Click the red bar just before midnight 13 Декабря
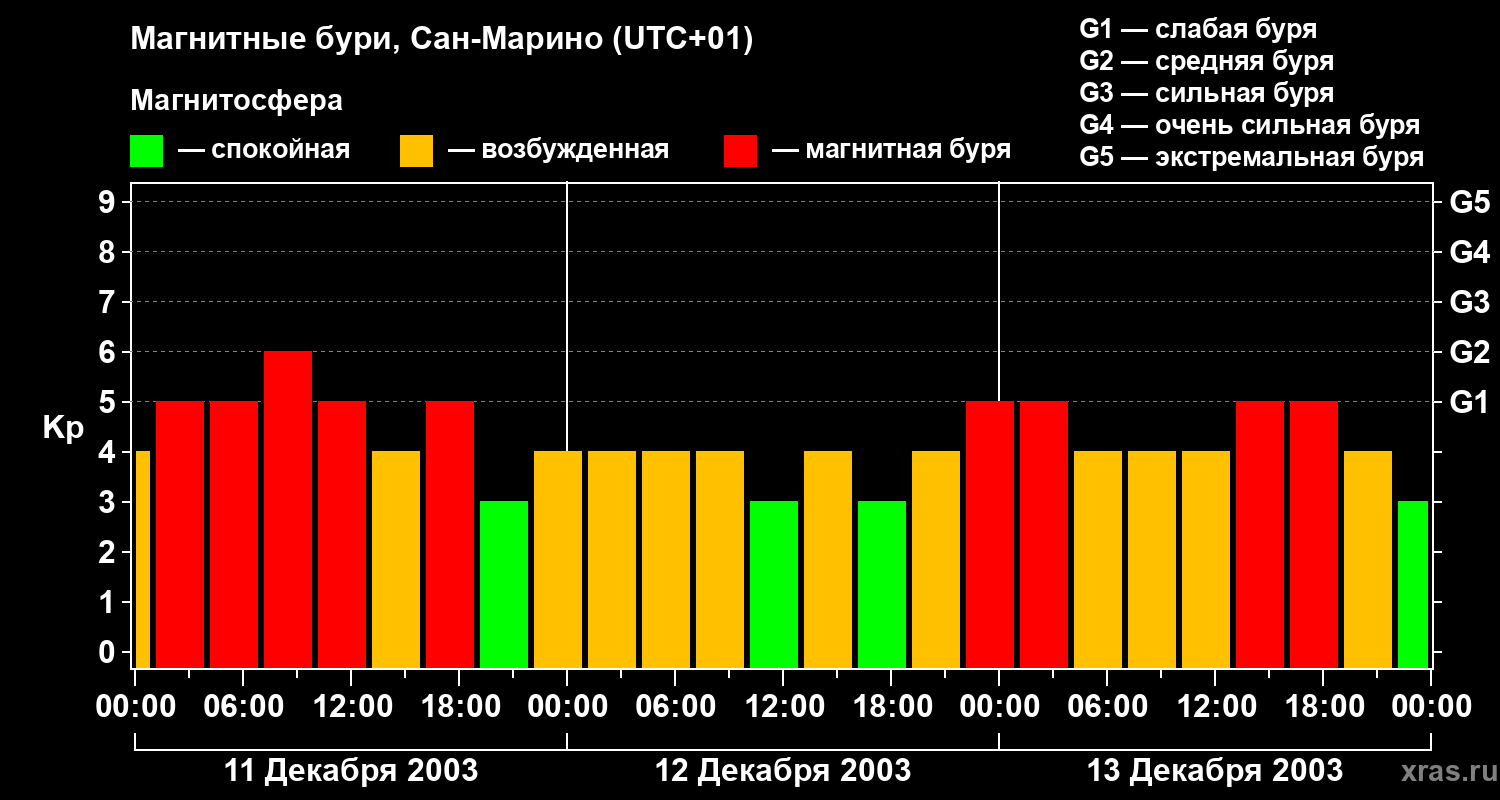 pyautogui.click(x=990, y=534)
